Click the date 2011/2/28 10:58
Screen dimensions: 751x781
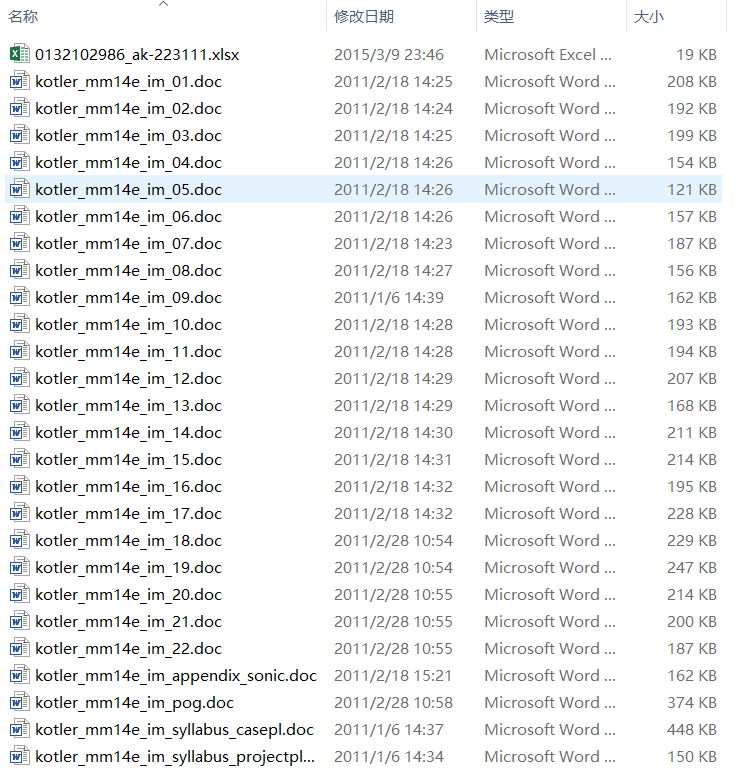pyautogui.click(x=393, y=702)
